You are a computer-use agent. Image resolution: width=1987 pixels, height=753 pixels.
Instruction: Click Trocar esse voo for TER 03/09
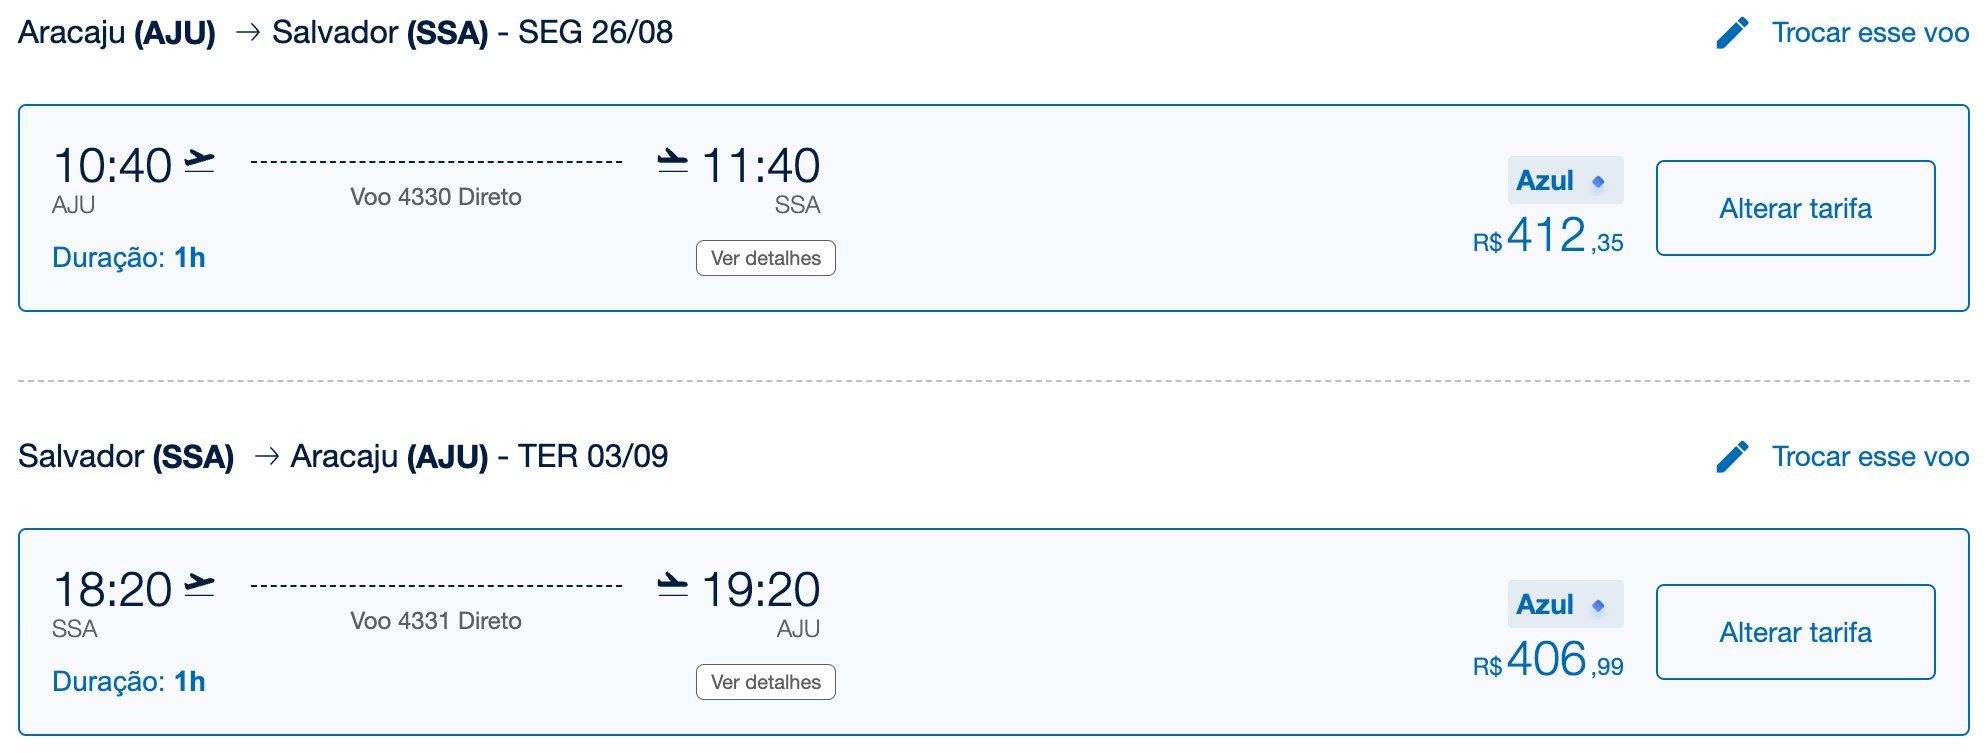tap(1869, 457)
